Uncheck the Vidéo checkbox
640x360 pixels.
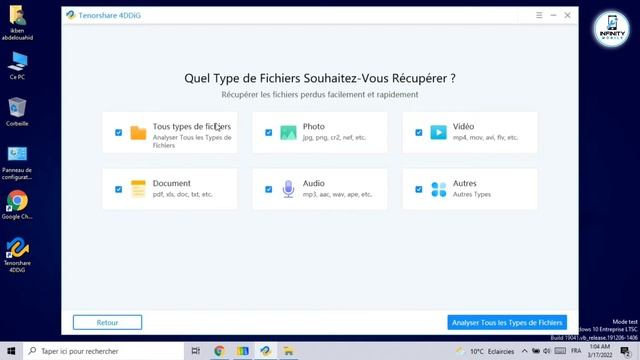point(419,133)
